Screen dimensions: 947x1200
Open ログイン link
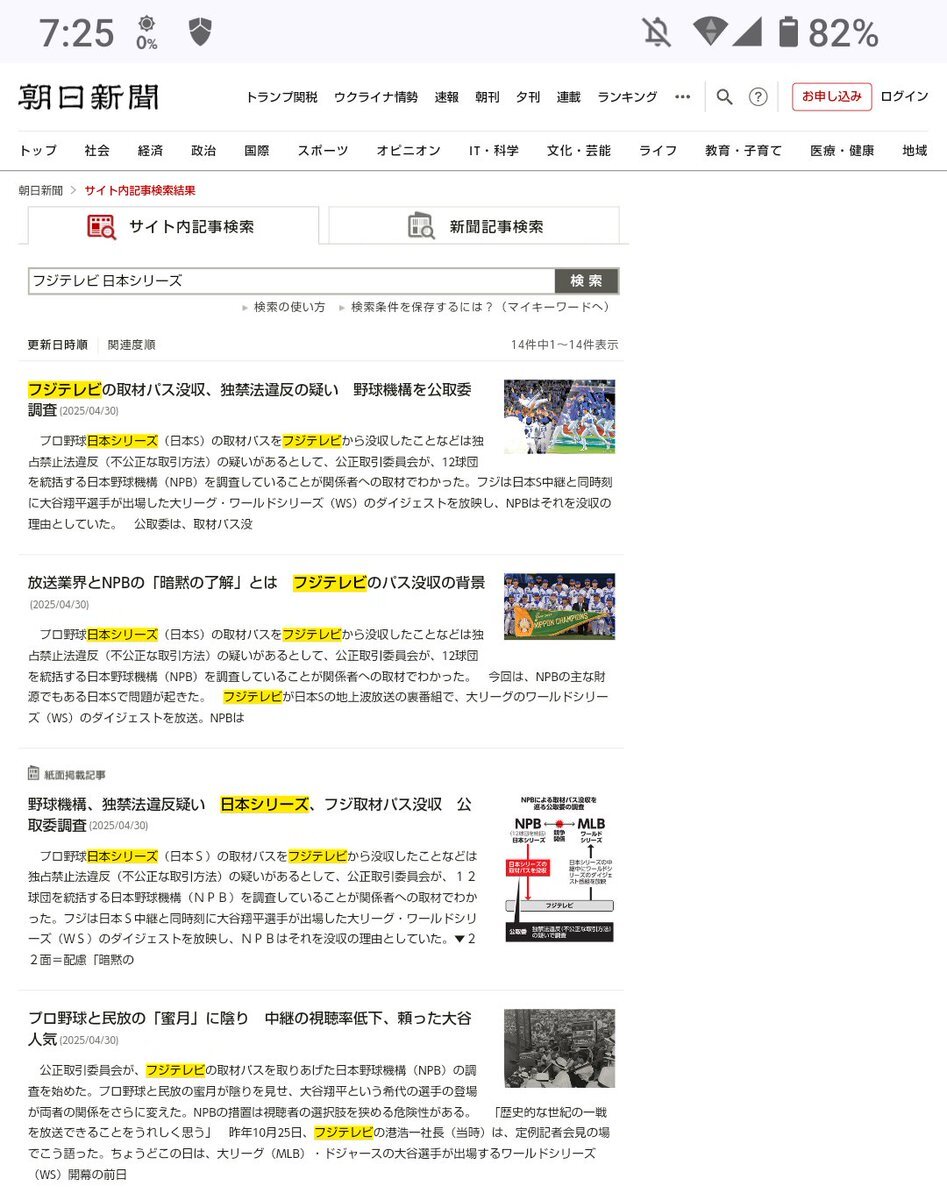(x=904, y=97)
